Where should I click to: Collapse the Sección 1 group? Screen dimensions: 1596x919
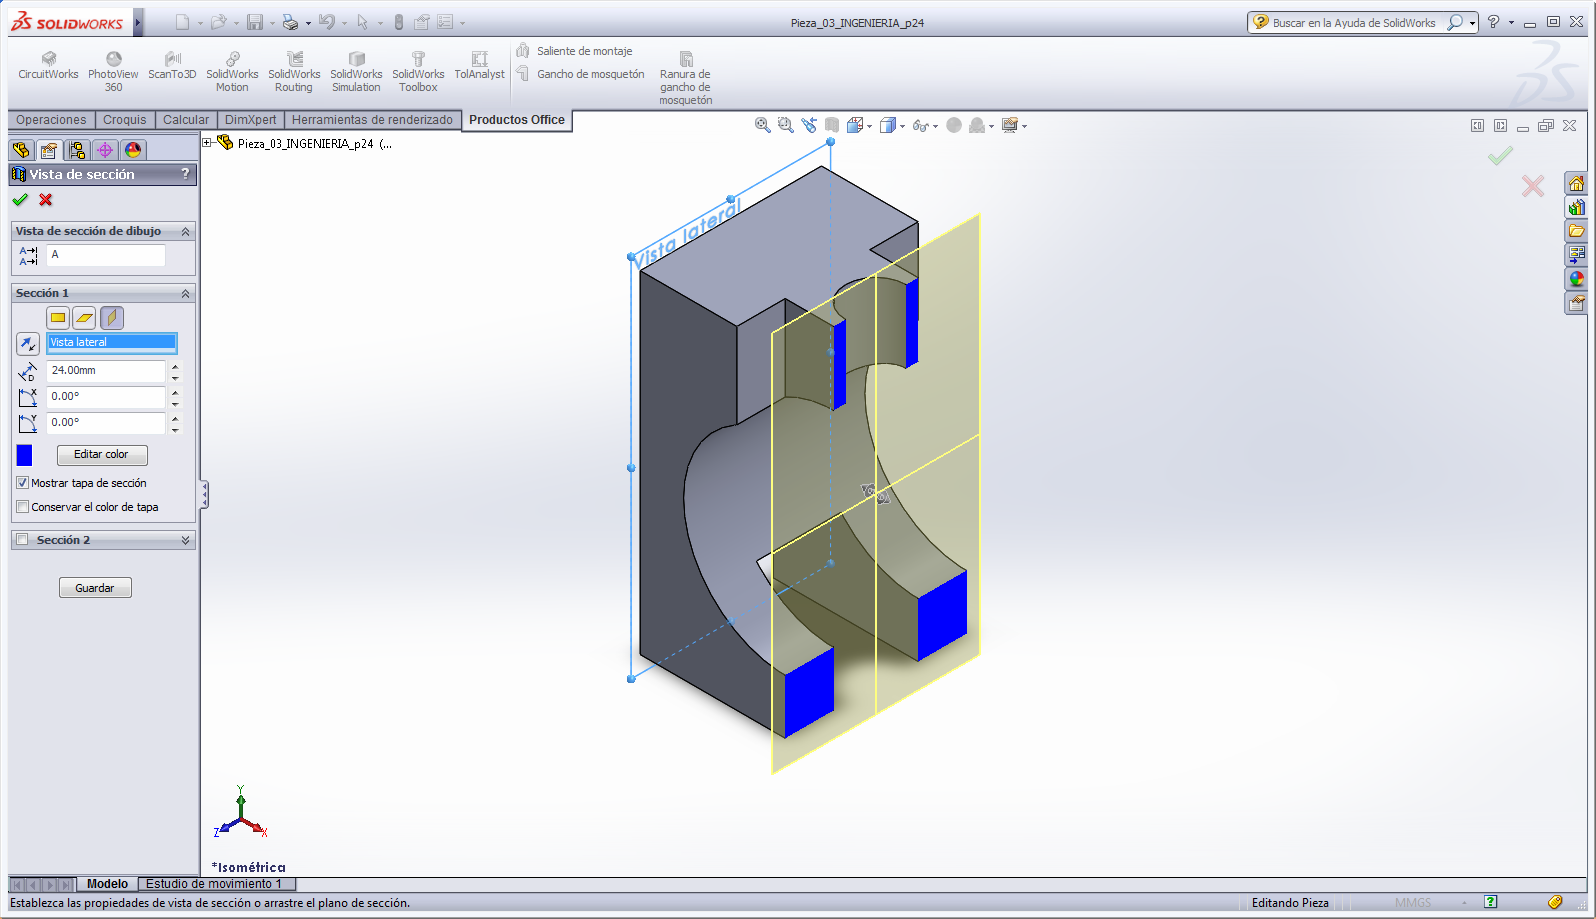click(x=185, y=294)
